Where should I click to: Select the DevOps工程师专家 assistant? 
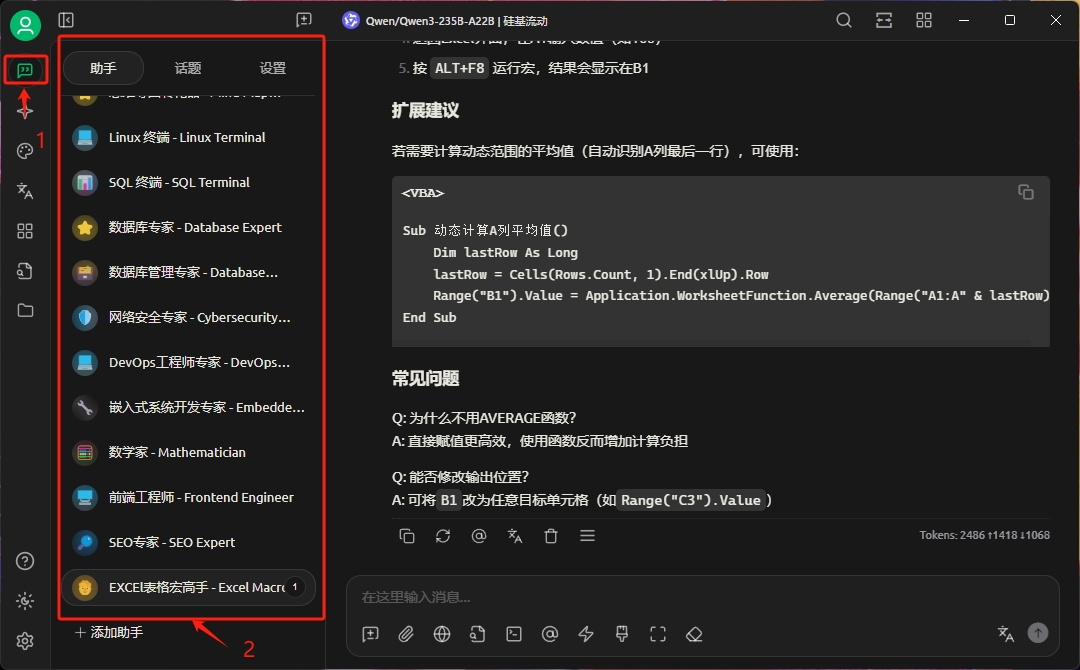189,362
